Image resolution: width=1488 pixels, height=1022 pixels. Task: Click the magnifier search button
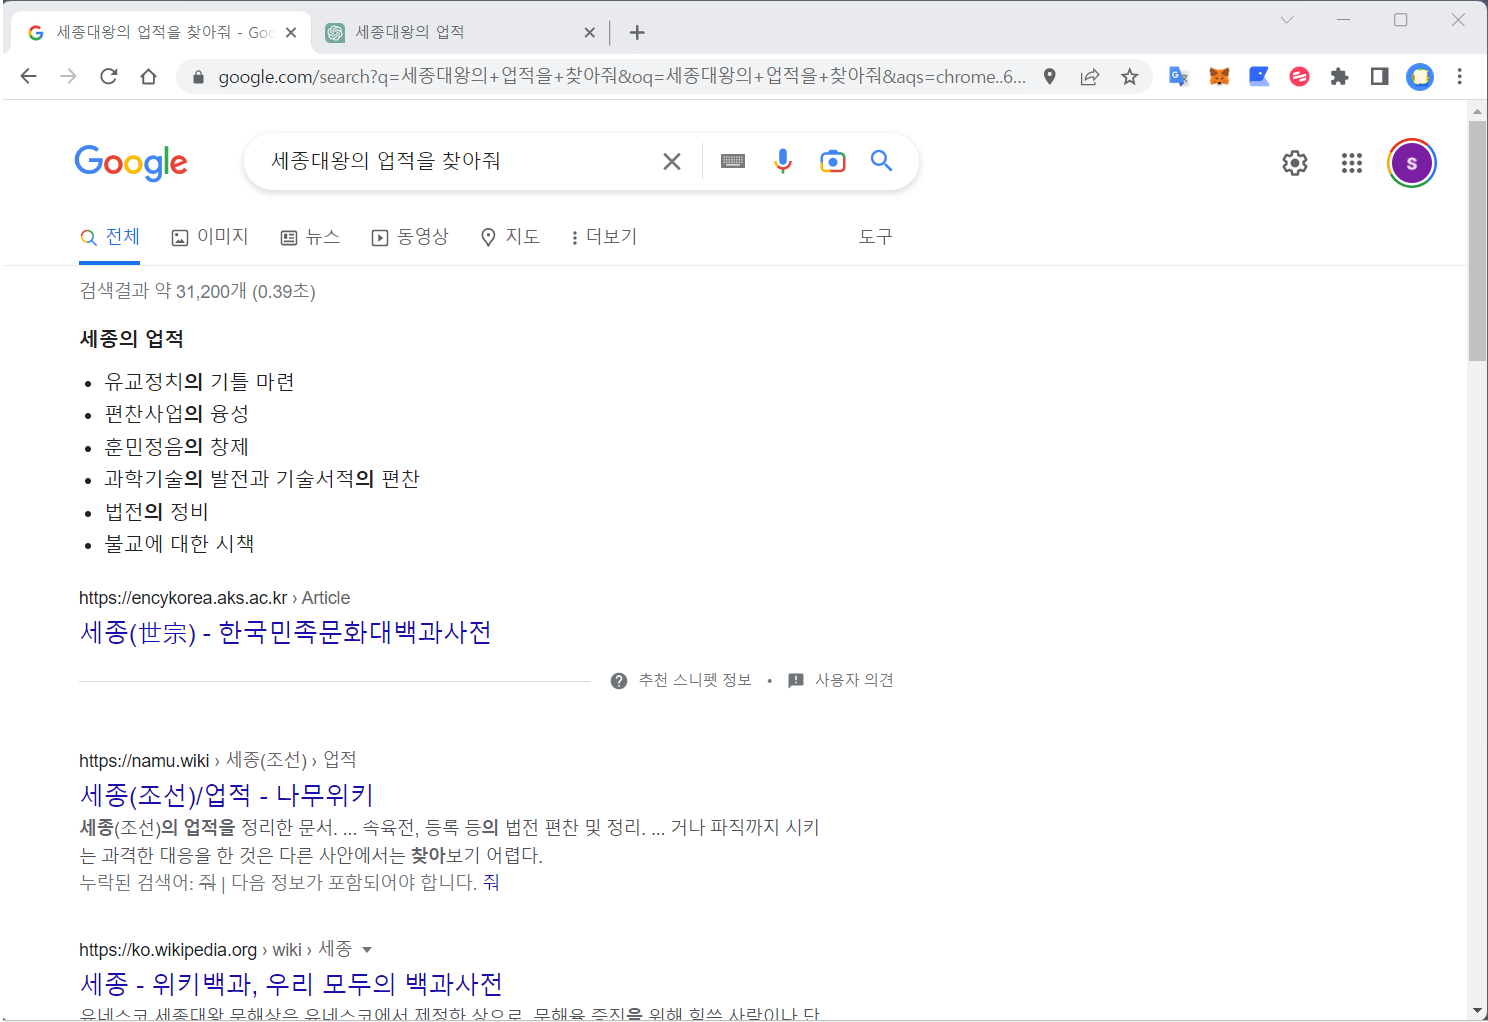coord(881,160)
